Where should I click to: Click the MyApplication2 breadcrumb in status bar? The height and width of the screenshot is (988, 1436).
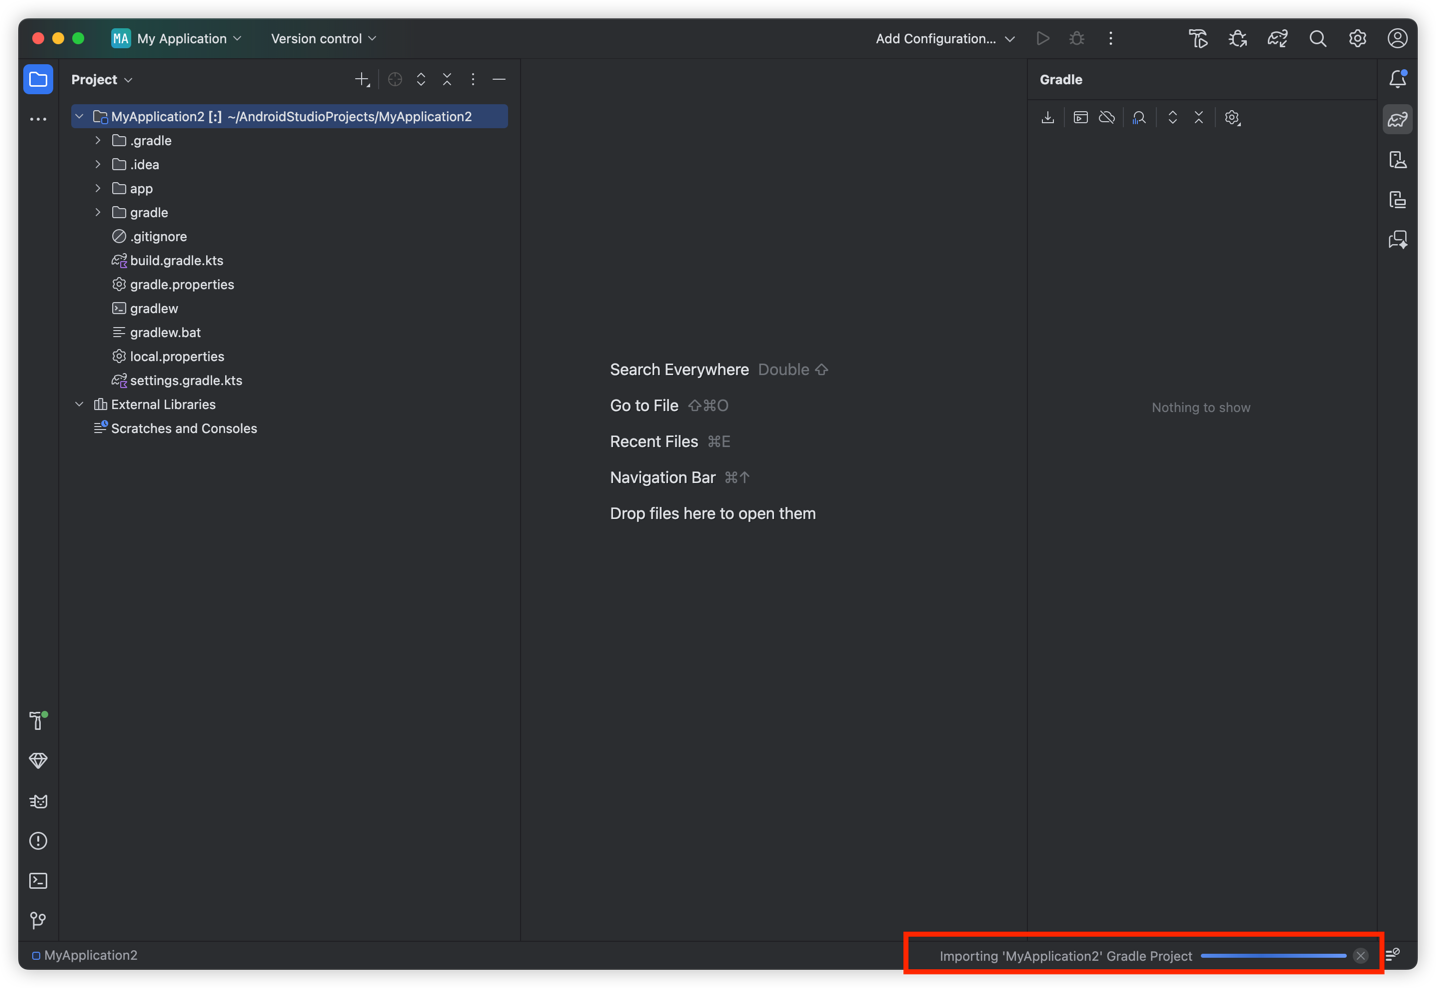(90, 956)
